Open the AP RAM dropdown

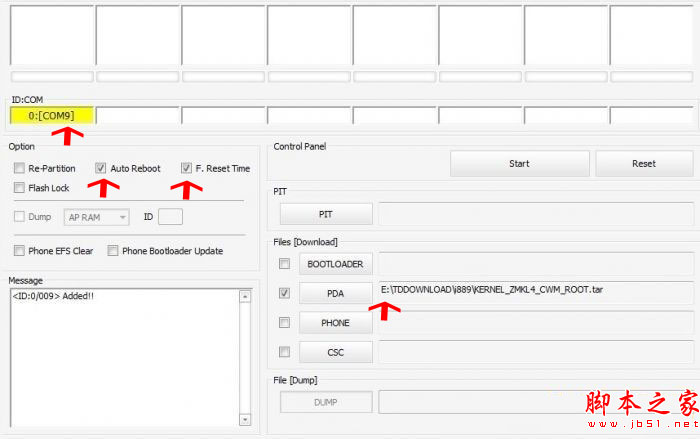click(96, 217)
